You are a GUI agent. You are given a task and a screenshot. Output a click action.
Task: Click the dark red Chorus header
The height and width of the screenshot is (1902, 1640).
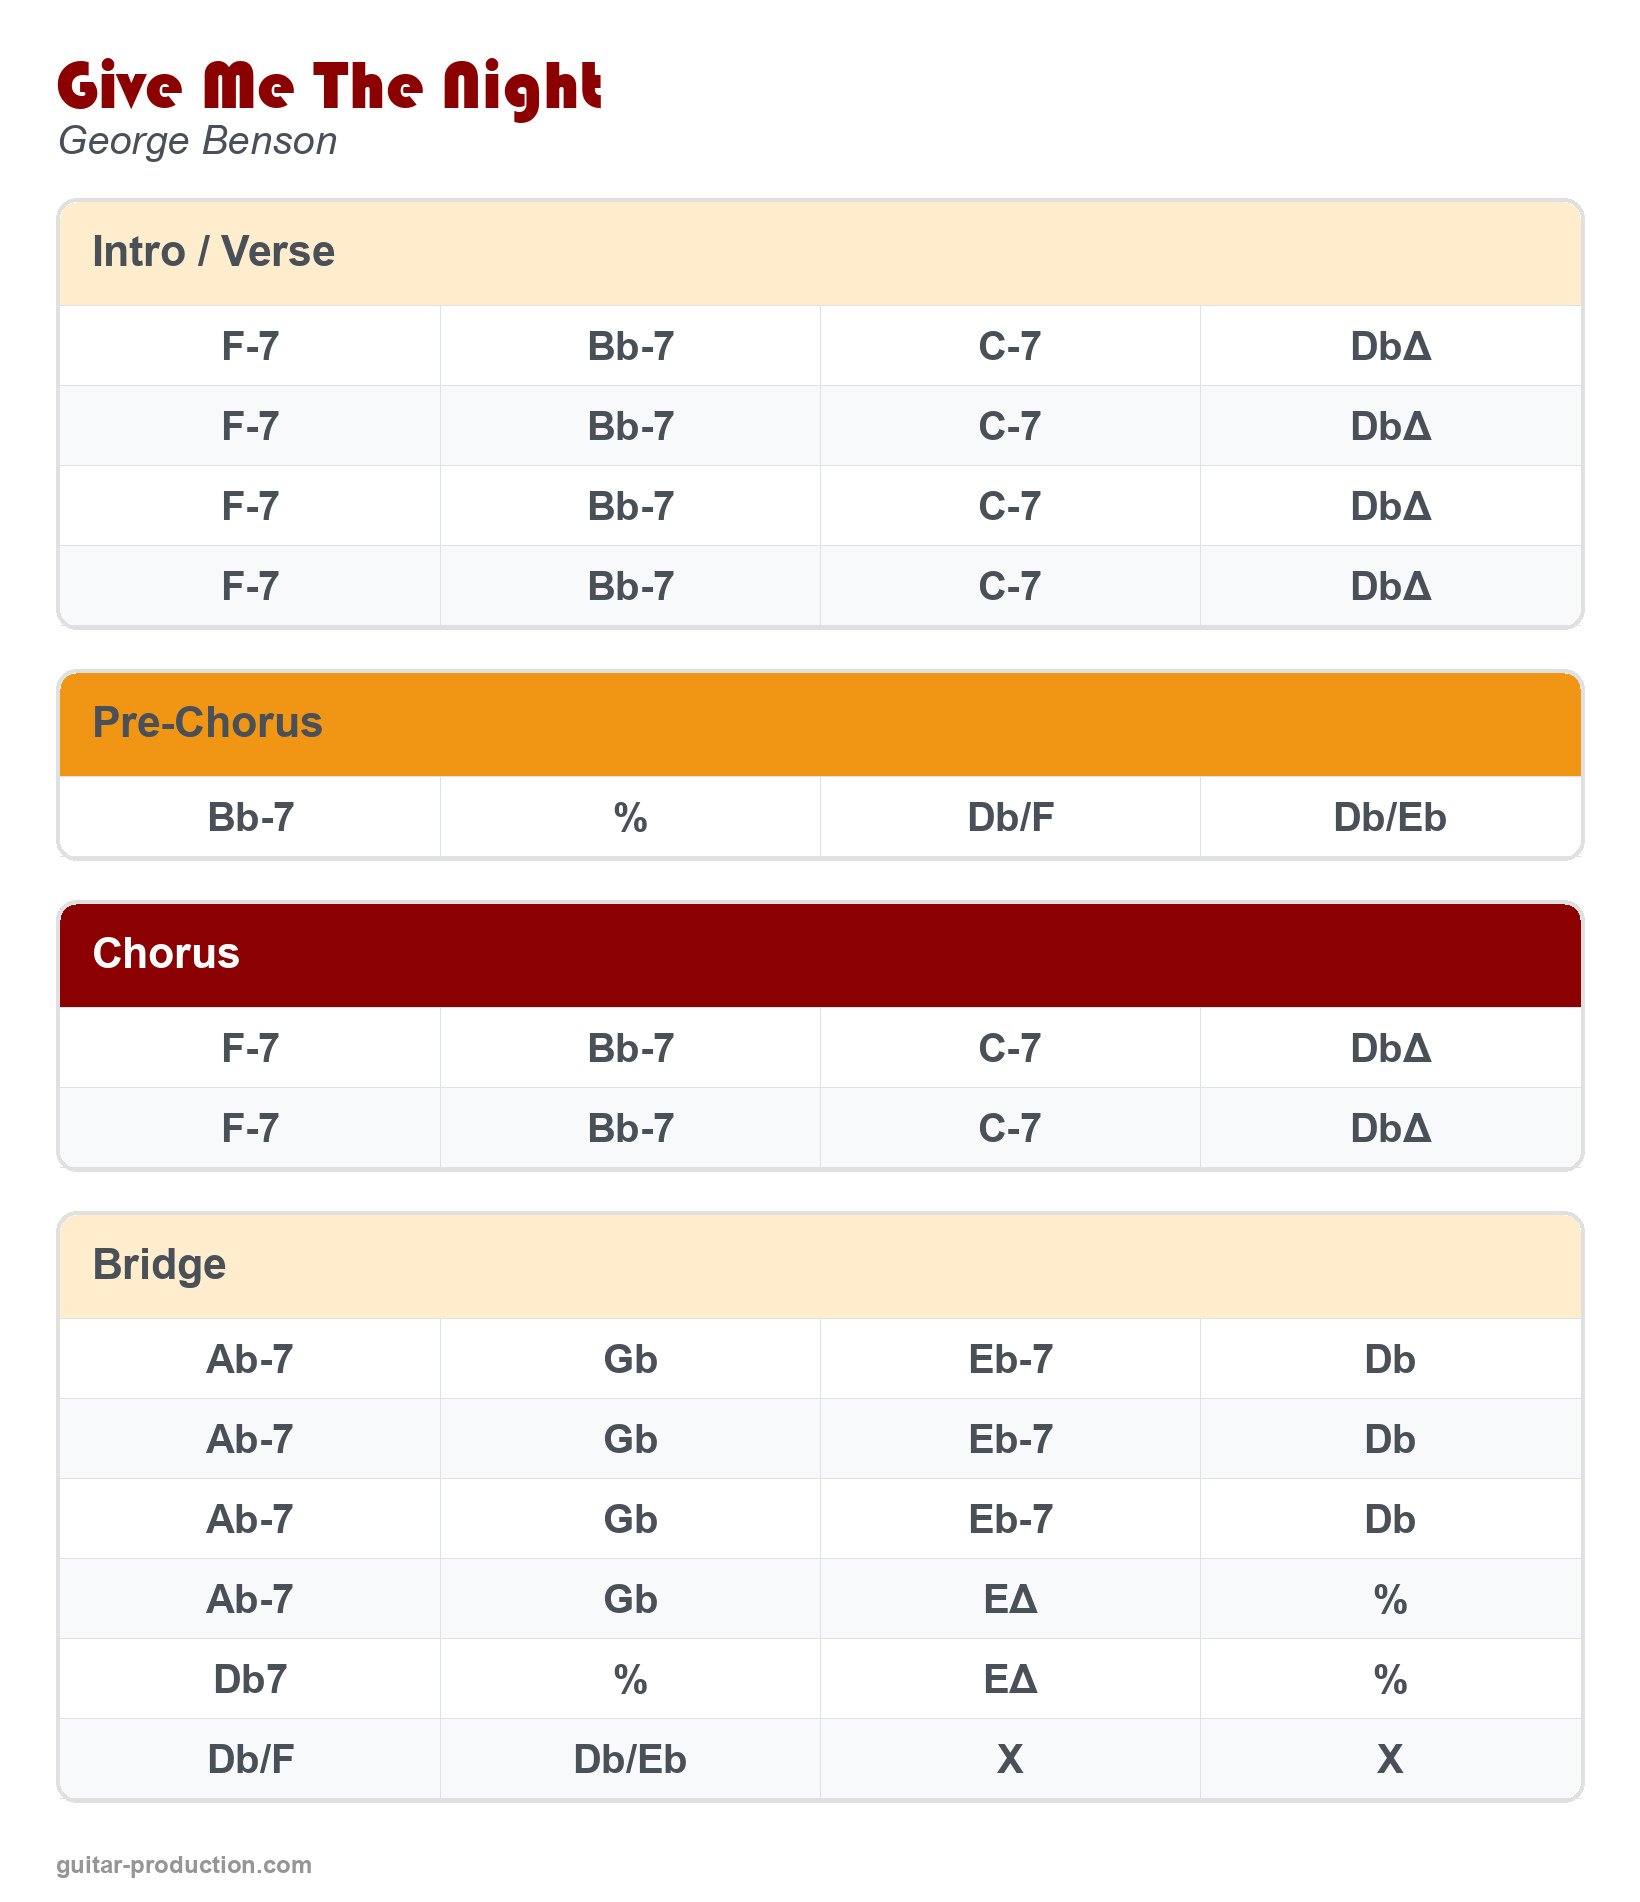coord(166,954)
